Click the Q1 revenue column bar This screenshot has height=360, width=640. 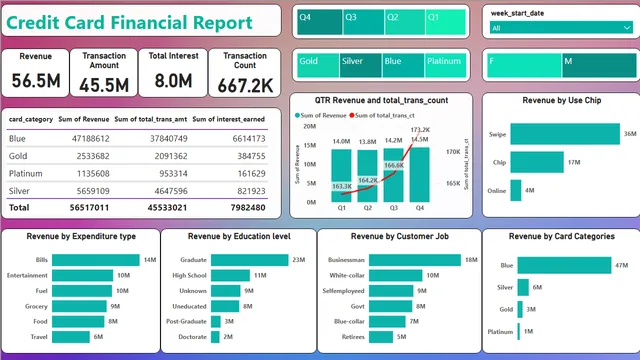(341, 176)
